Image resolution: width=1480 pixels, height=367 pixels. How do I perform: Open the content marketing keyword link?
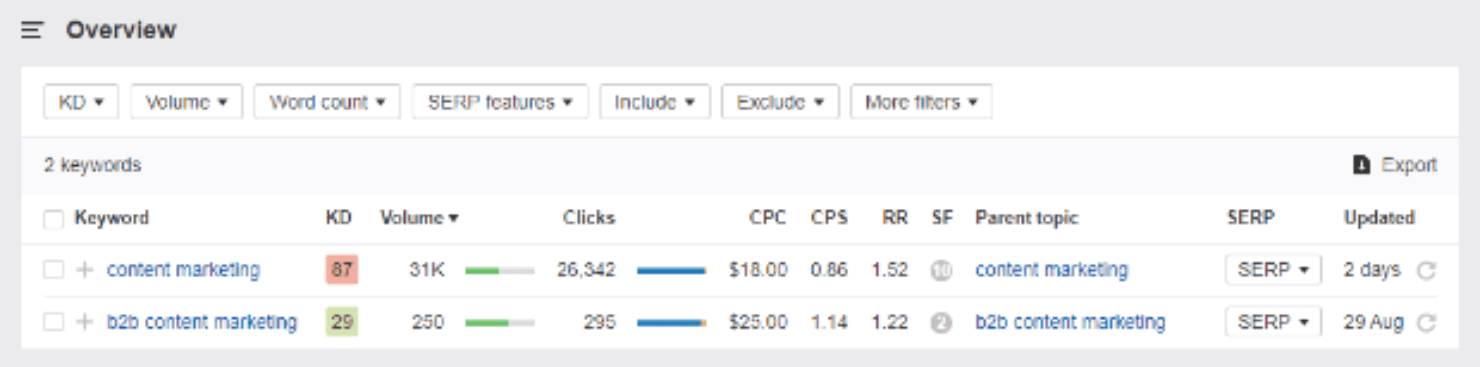(183, 270)
